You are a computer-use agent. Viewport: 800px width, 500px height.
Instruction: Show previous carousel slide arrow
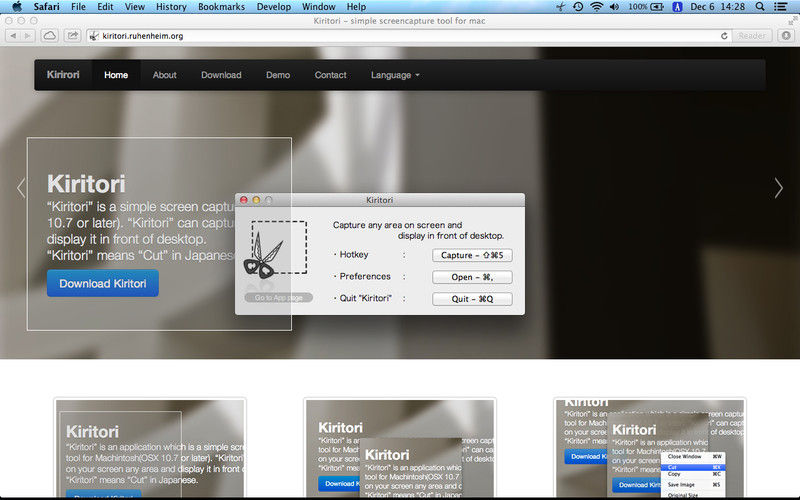pos(21,188)
